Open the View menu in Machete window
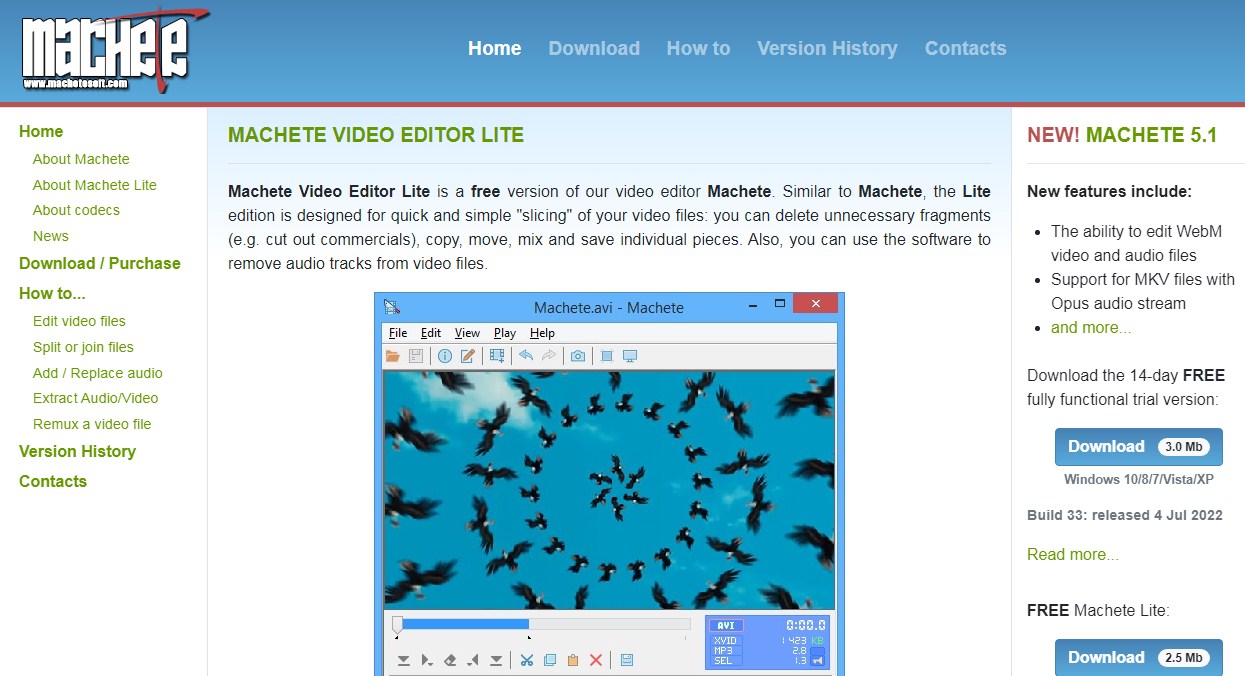The image size is (1245, 676). (467, 333)
